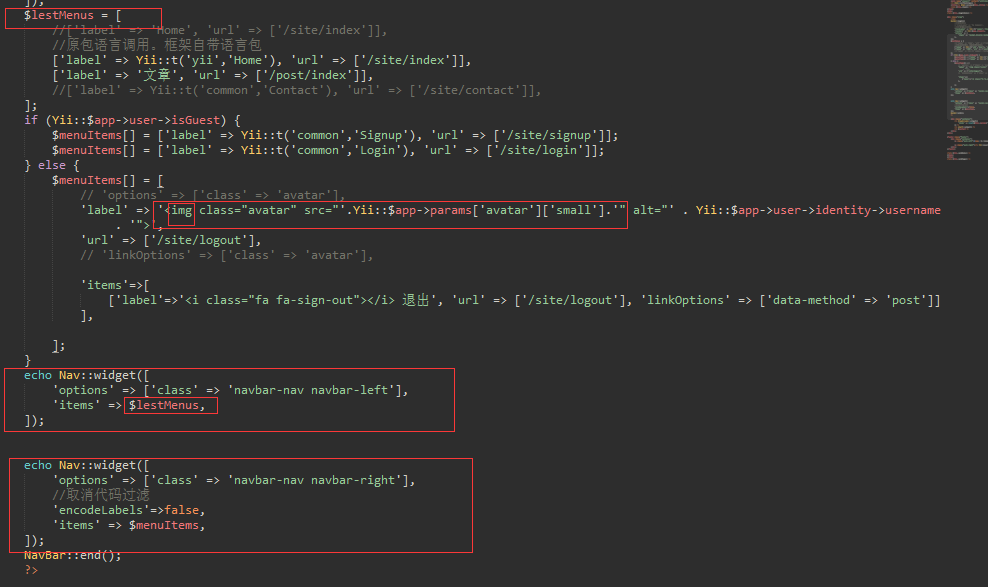The height and width of the screenshot is (587, 988).
Task: Click the minimap code overview
Action: [x=966, y=81]
